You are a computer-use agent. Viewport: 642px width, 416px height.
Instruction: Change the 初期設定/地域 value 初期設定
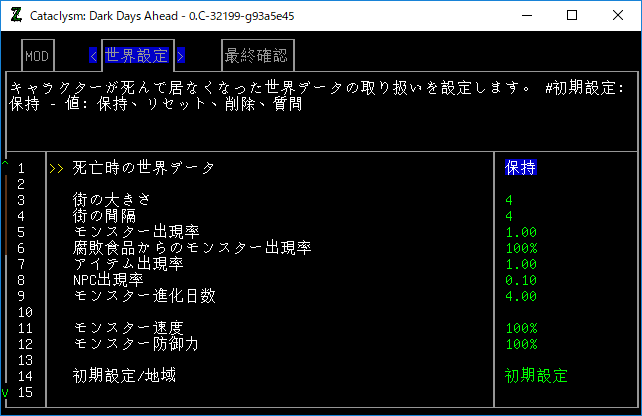(536, 376)
